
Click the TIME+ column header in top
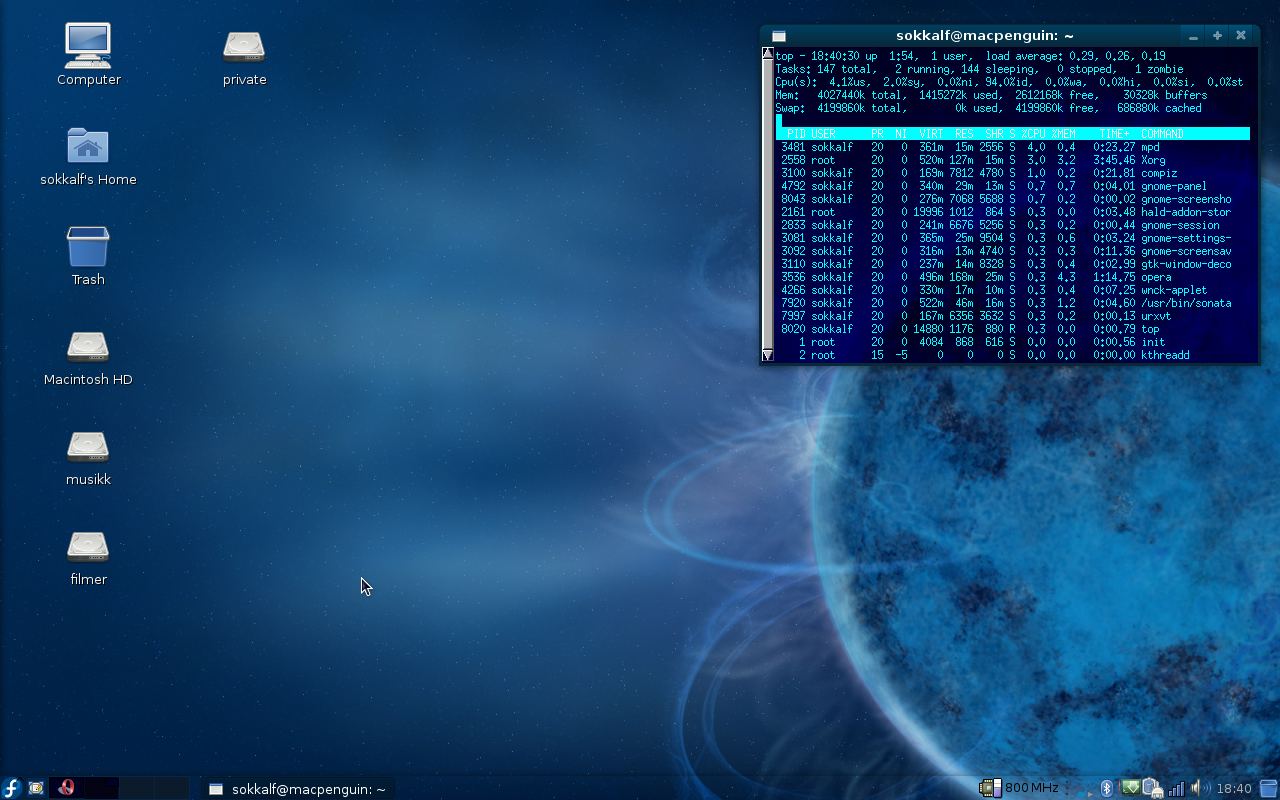pos(1114,134)
